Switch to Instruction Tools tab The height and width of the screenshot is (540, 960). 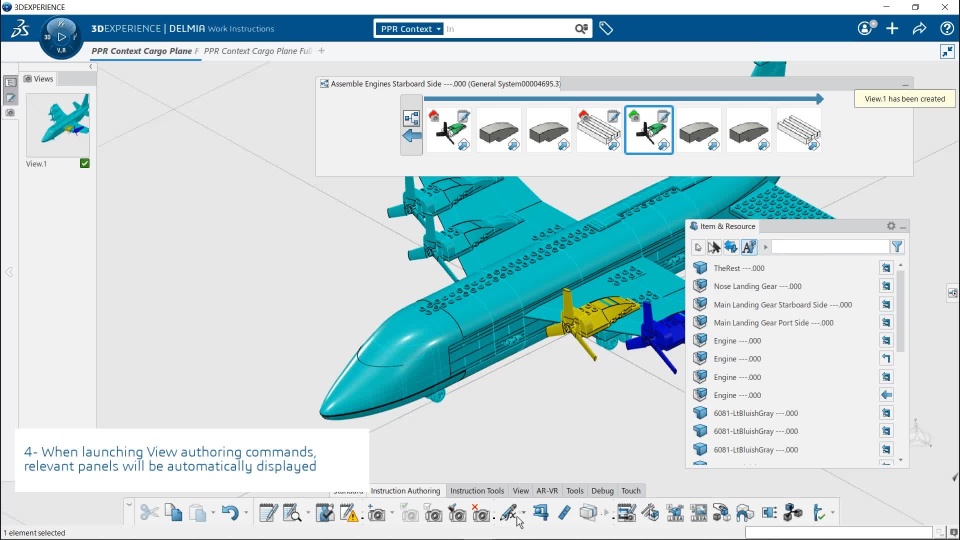click(x=477, y=490)
